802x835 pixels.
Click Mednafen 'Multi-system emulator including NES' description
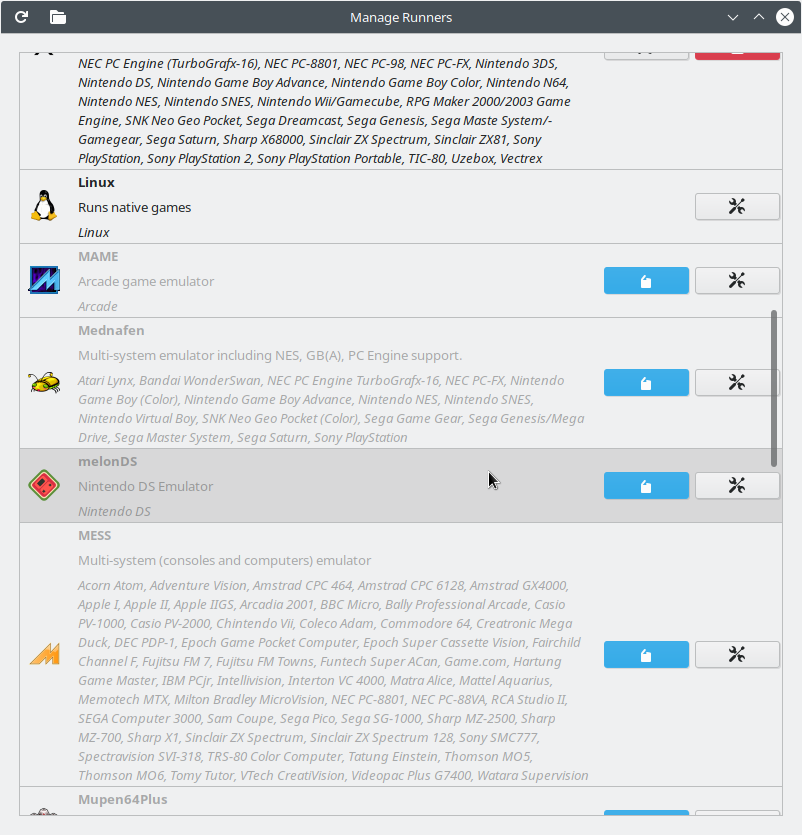[x=270, y=355]
